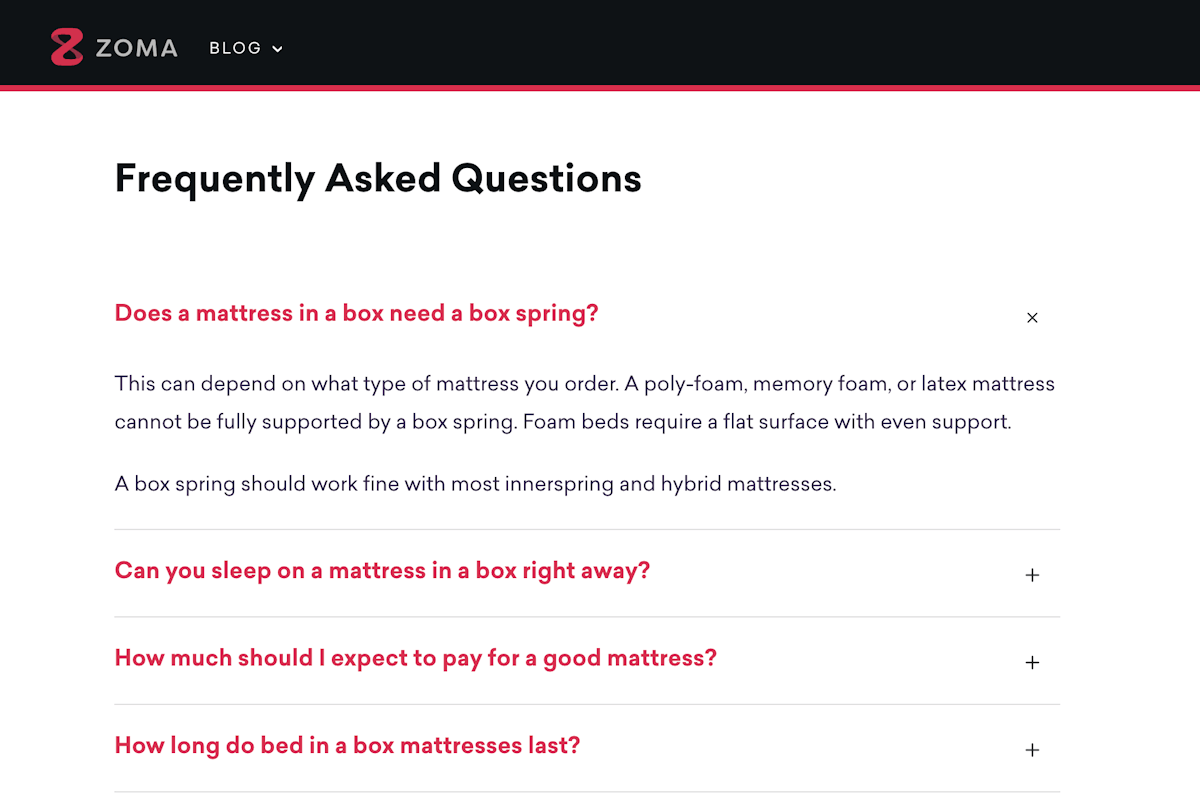Click the plus icon beside the mattress price question
The image size is (1200, 799).
coord(1033,663)
